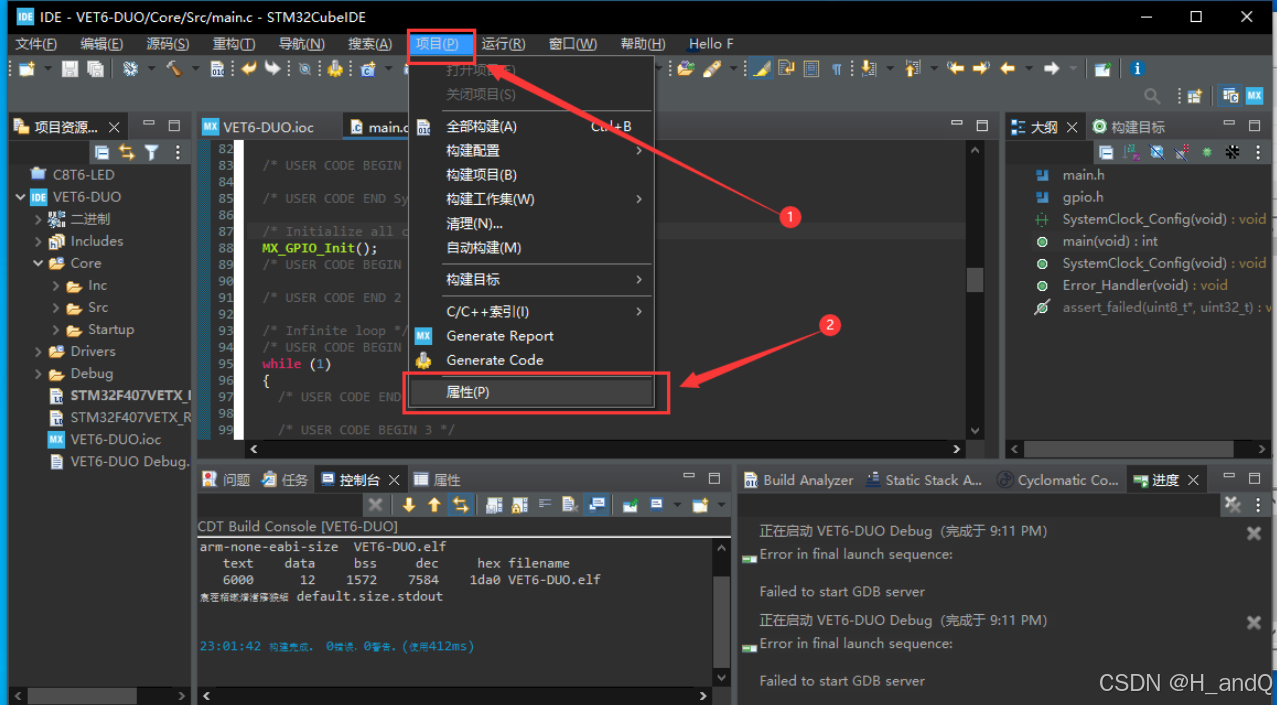Click the console horizontal scrollbar right arrow
The width and height of the screenshot is (1277, 705).
(x=705, y=696)
